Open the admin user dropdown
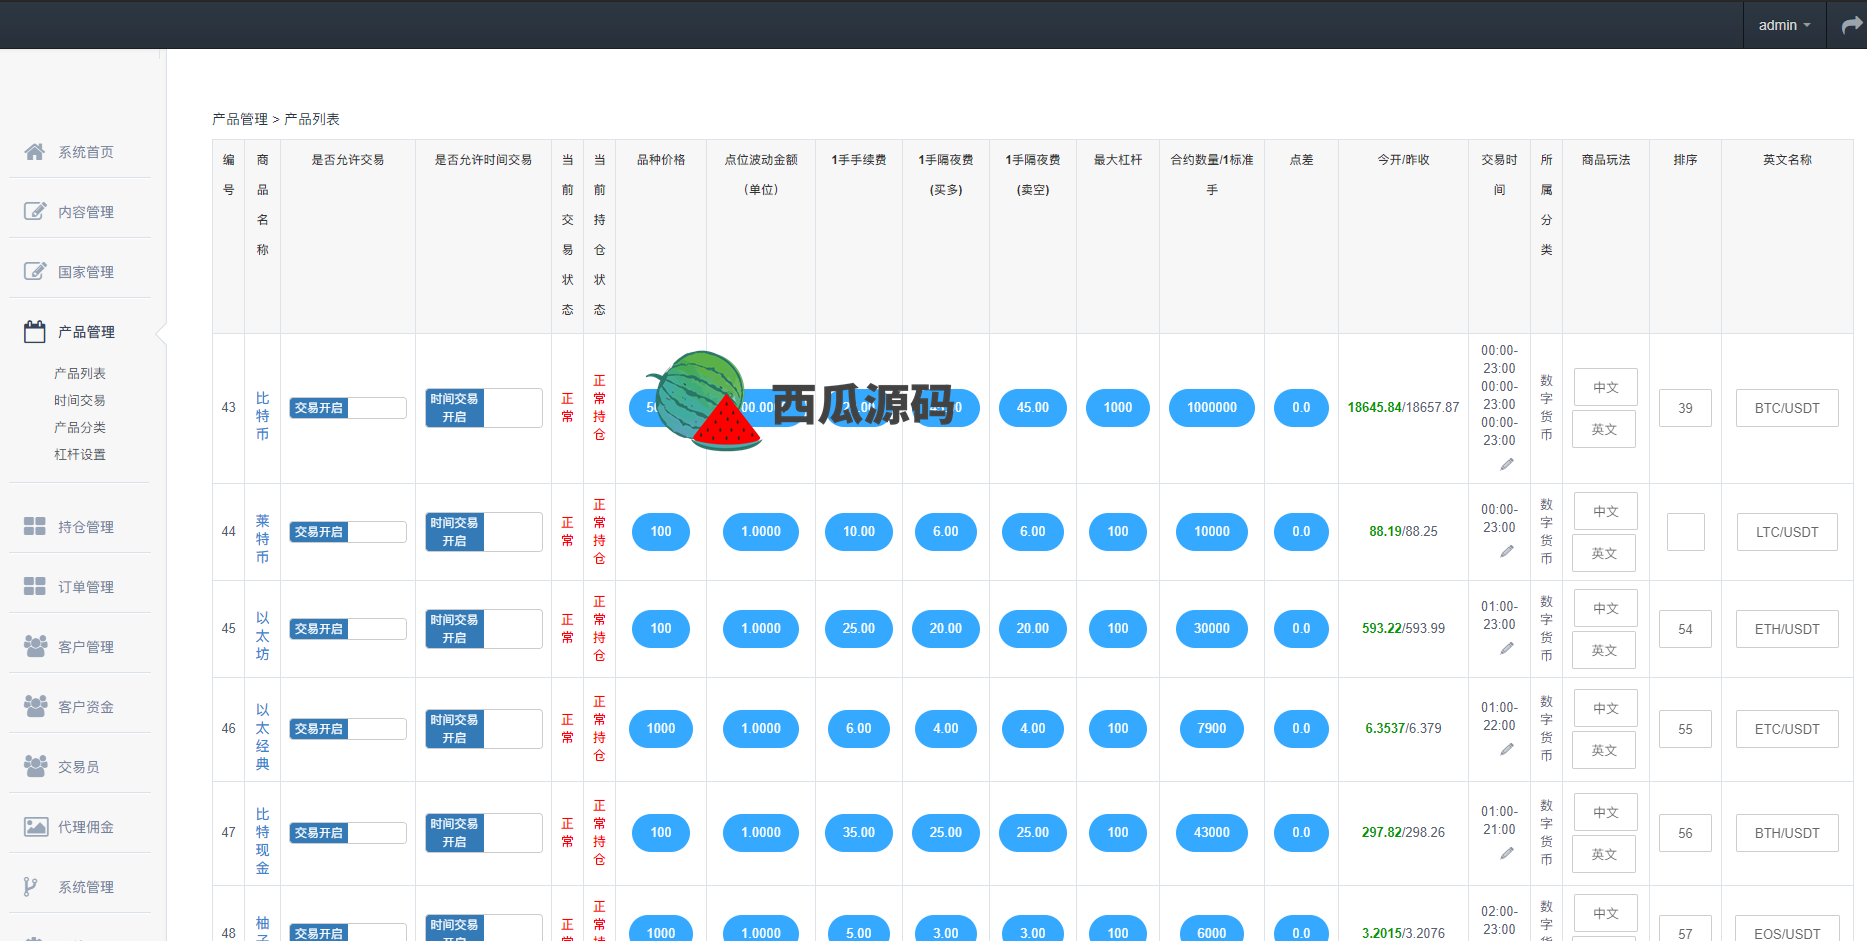1867x941 pixels. [x=1785, y=25]
